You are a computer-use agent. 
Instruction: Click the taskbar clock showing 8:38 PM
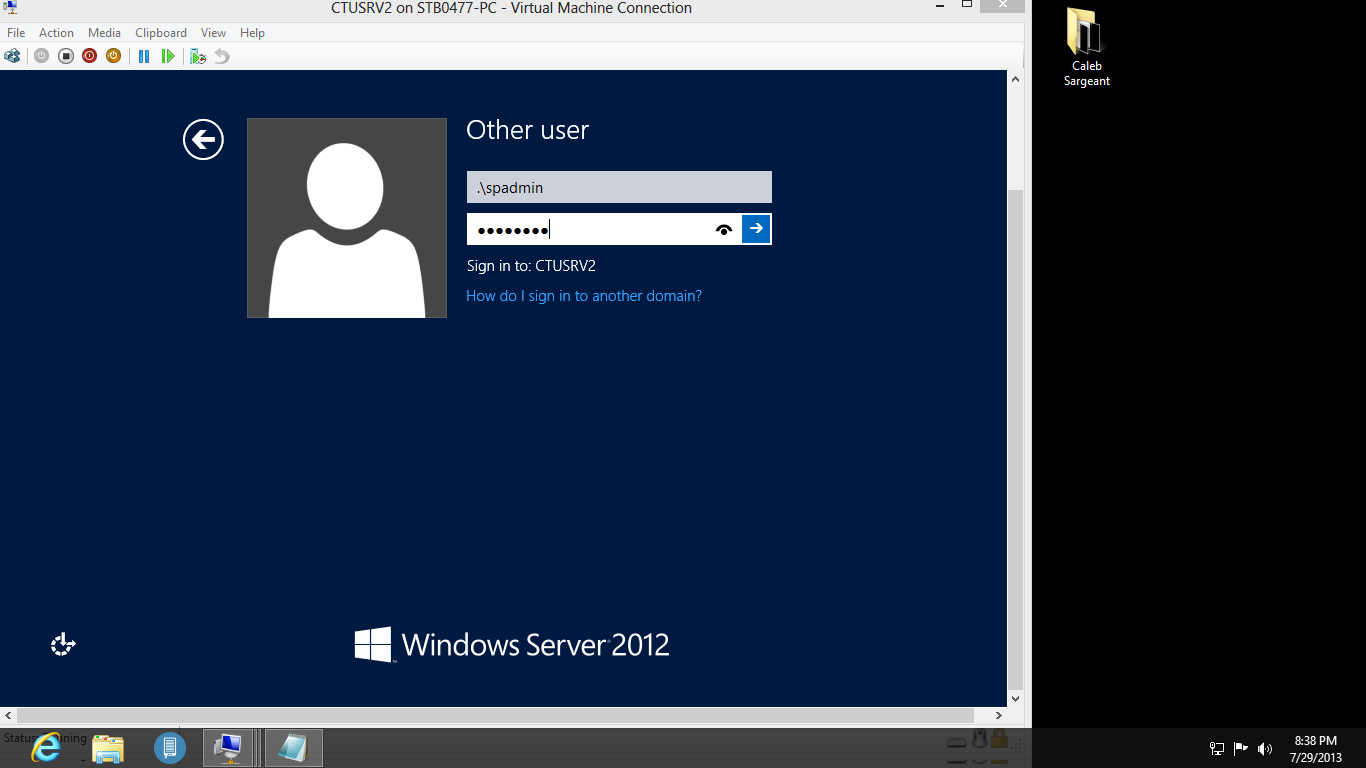point(1316,749)
